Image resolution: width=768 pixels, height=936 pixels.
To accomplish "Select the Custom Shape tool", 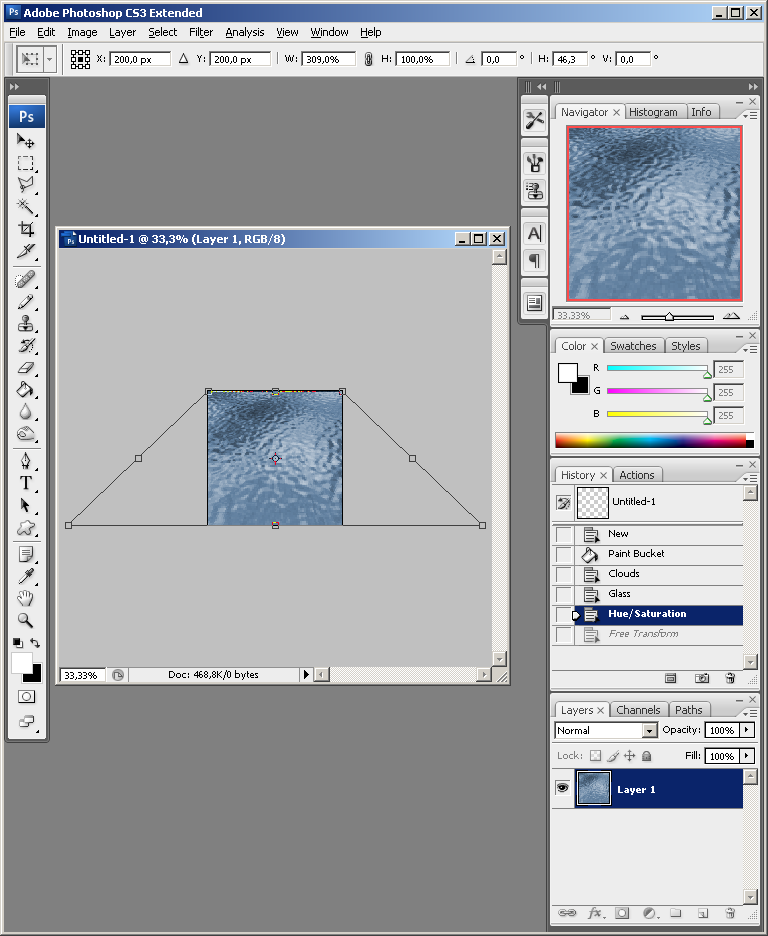I will pos(26,528).
